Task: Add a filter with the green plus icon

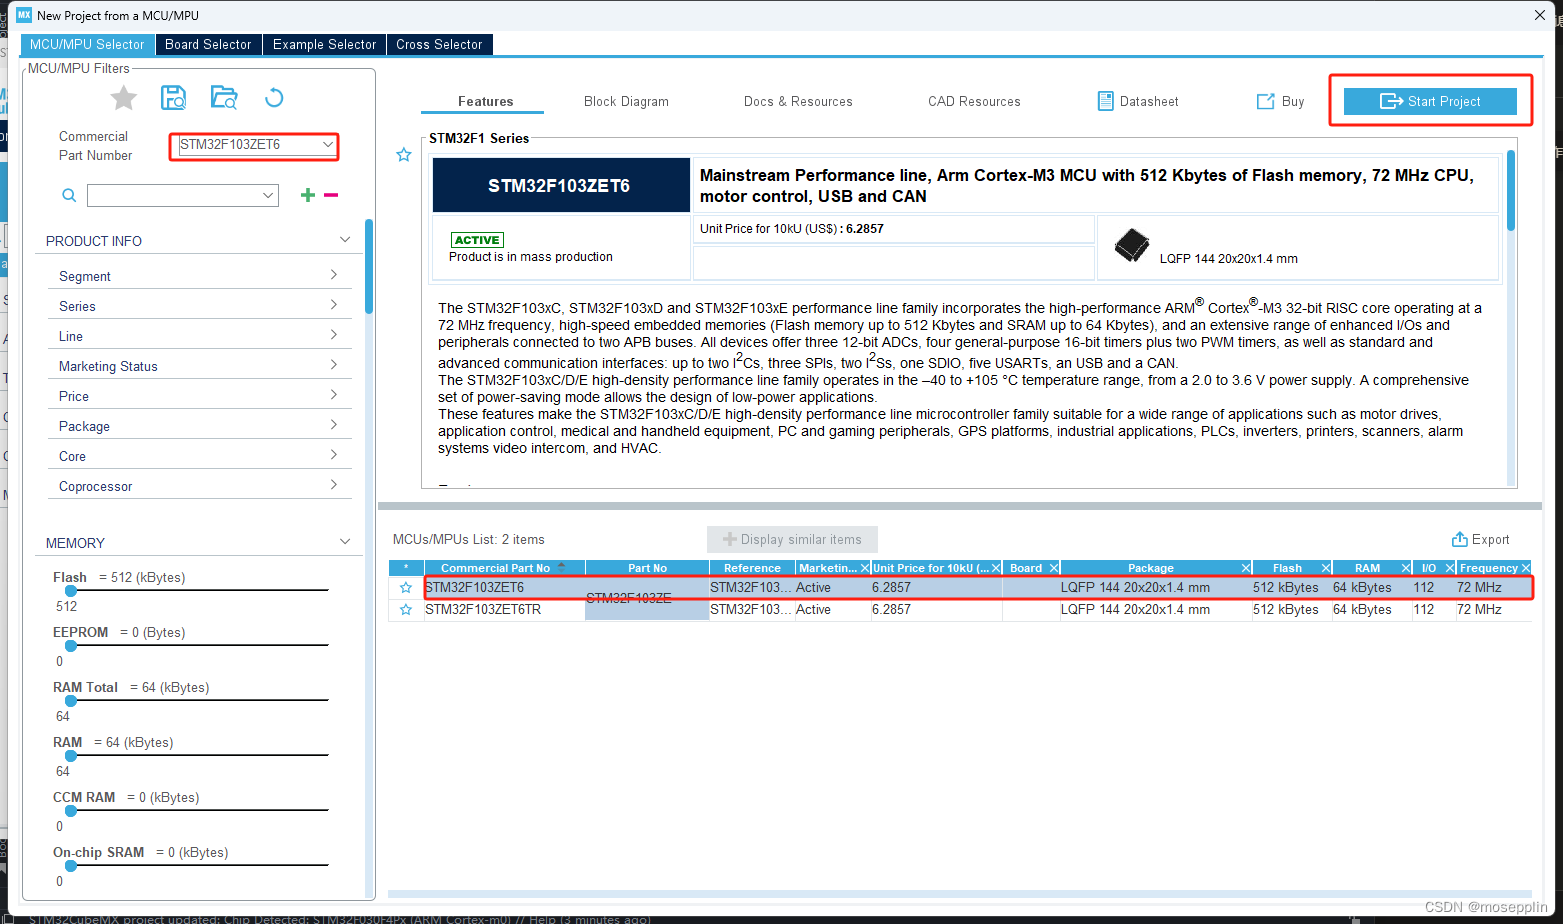Action: 308,195
